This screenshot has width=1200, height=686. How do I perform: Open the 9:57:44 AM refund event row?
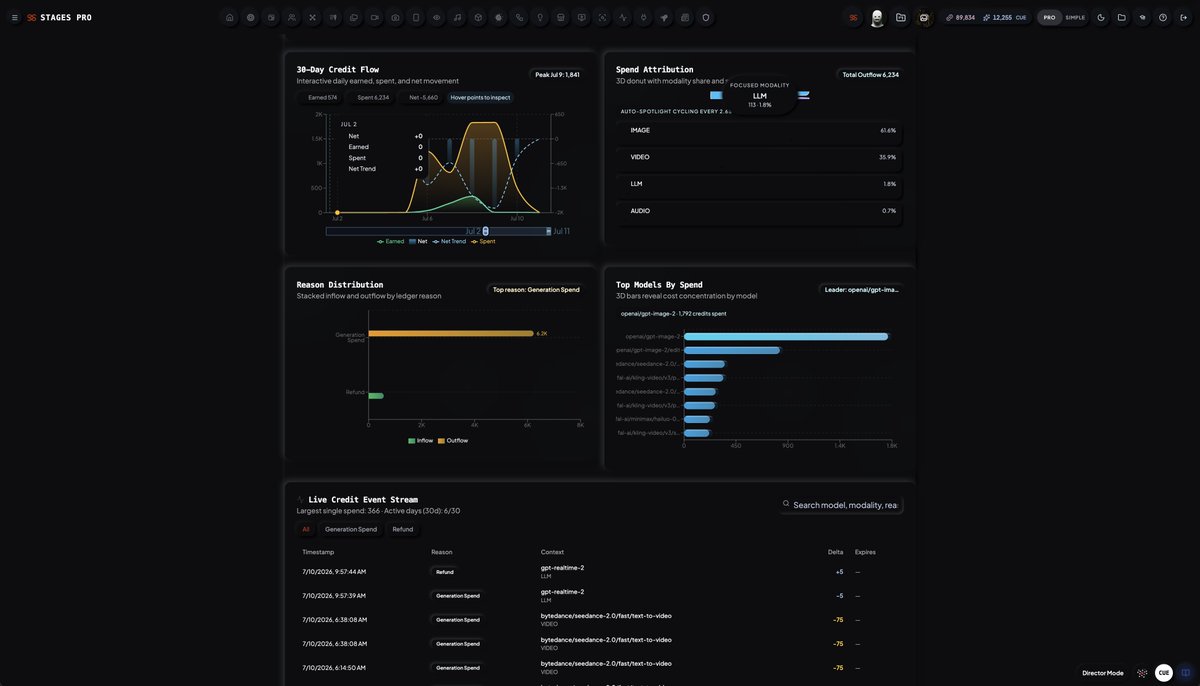(600, 572)
